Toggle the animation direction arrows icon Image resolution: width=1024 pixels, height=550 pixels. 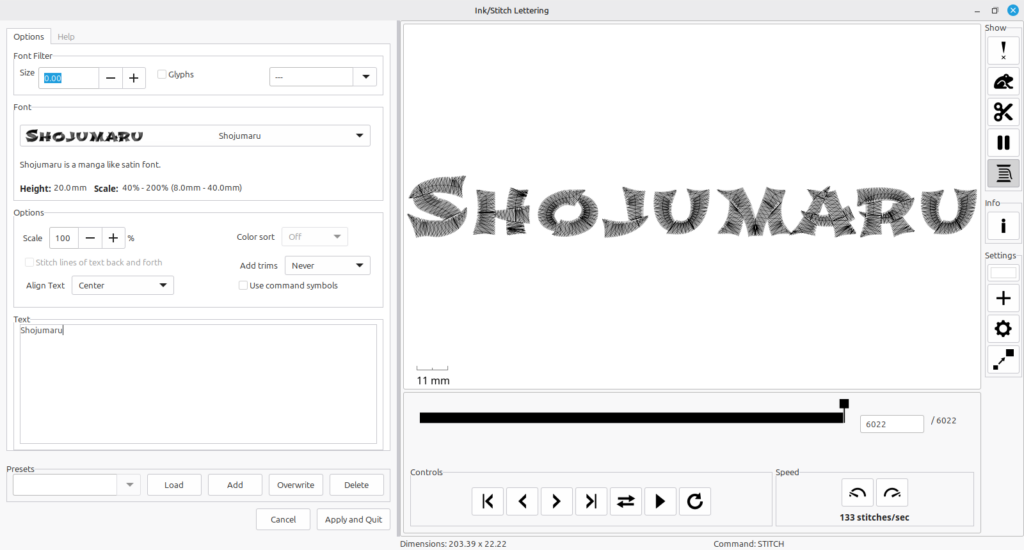click(x=626, y=501)
